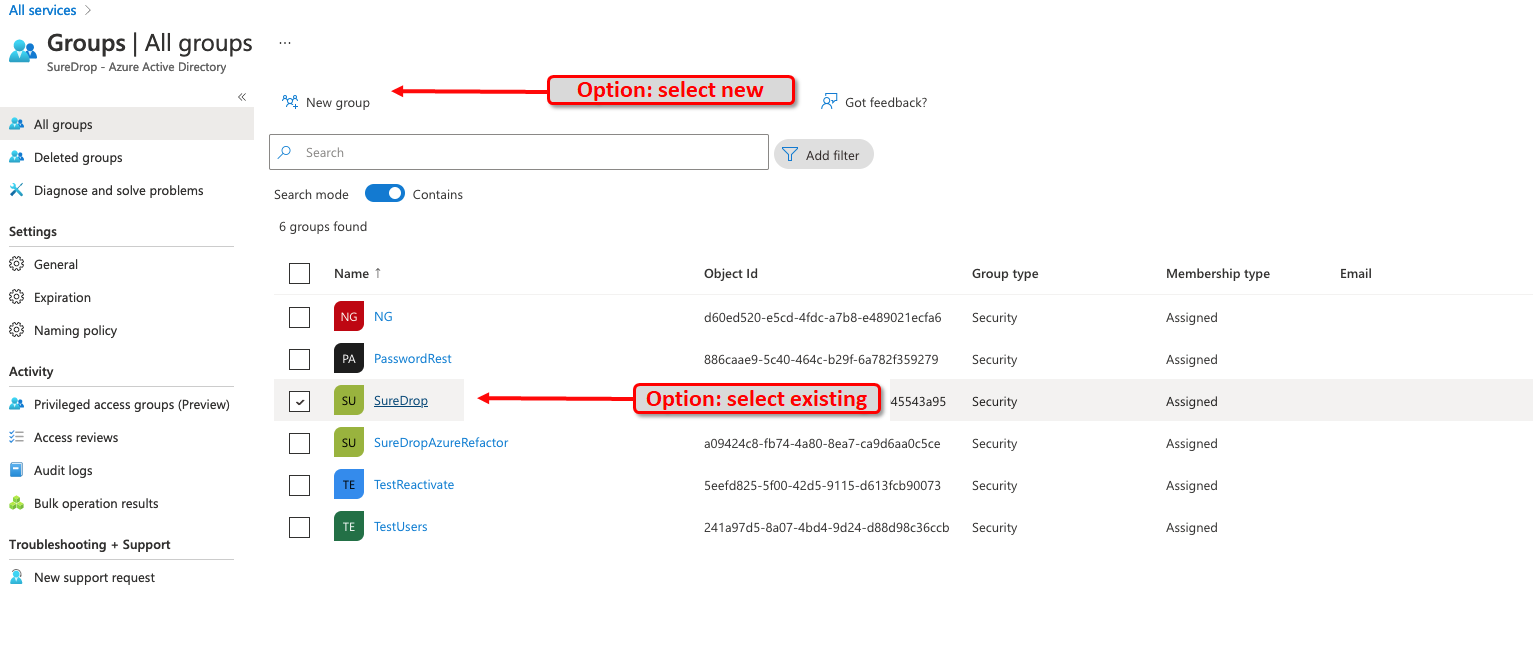
Task: Collapse the sidebar with double chevron
Action: coord(242,97)
